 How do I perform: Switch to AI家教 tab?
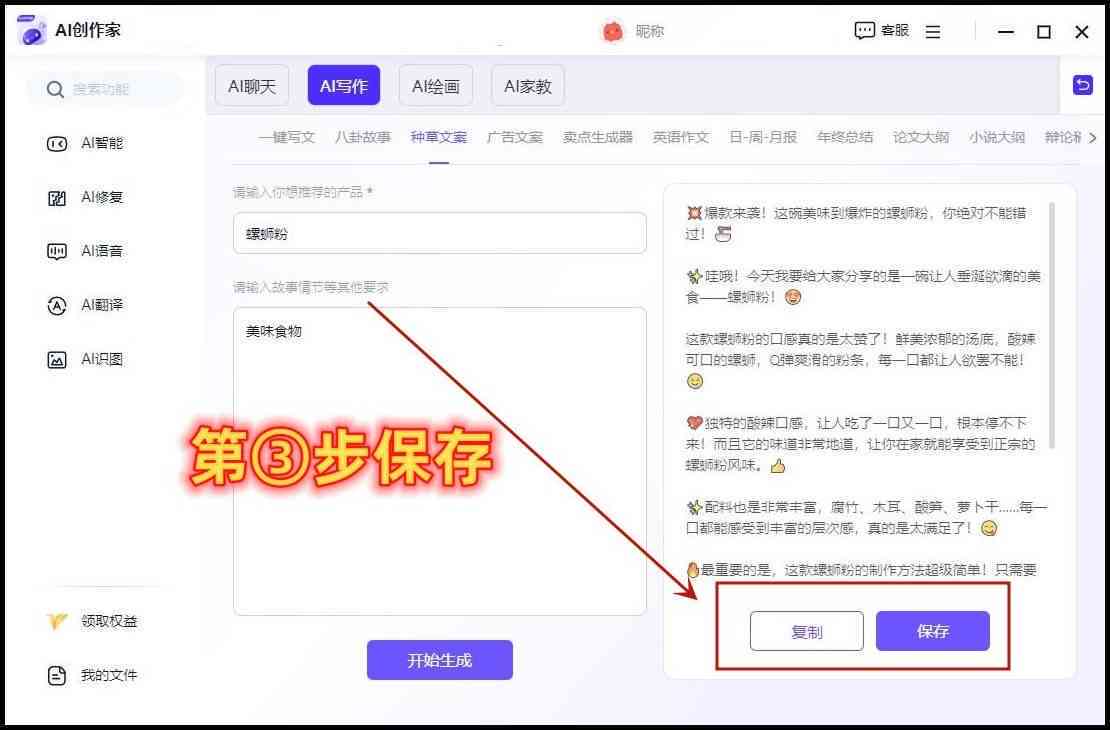[x=528, y=86]
